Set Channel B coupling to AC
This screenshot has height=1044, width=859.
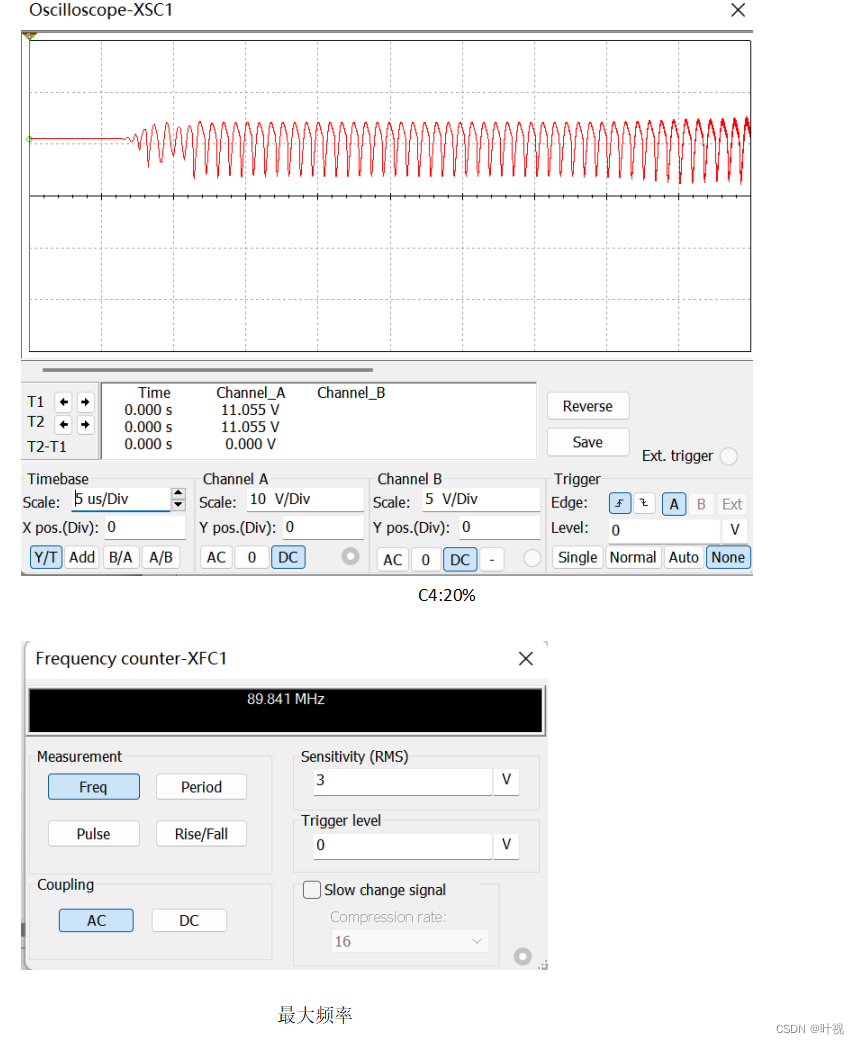pyautogui.click(x=393, y=560)
